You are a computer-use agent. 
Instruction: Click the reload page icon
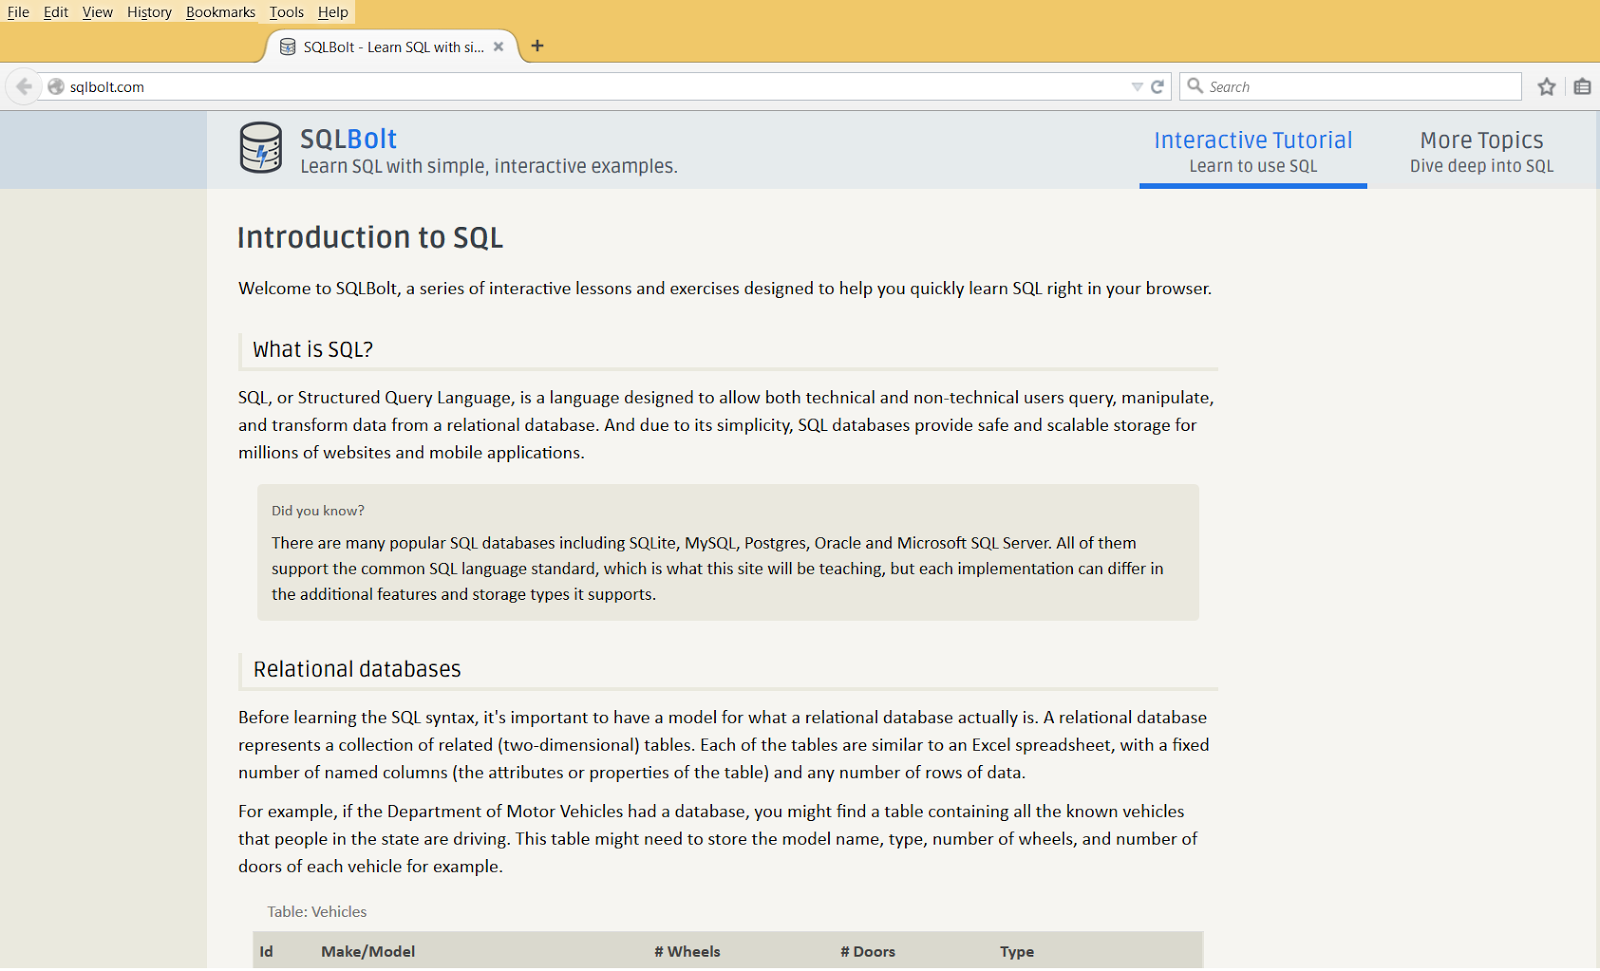pos(1157,87)
